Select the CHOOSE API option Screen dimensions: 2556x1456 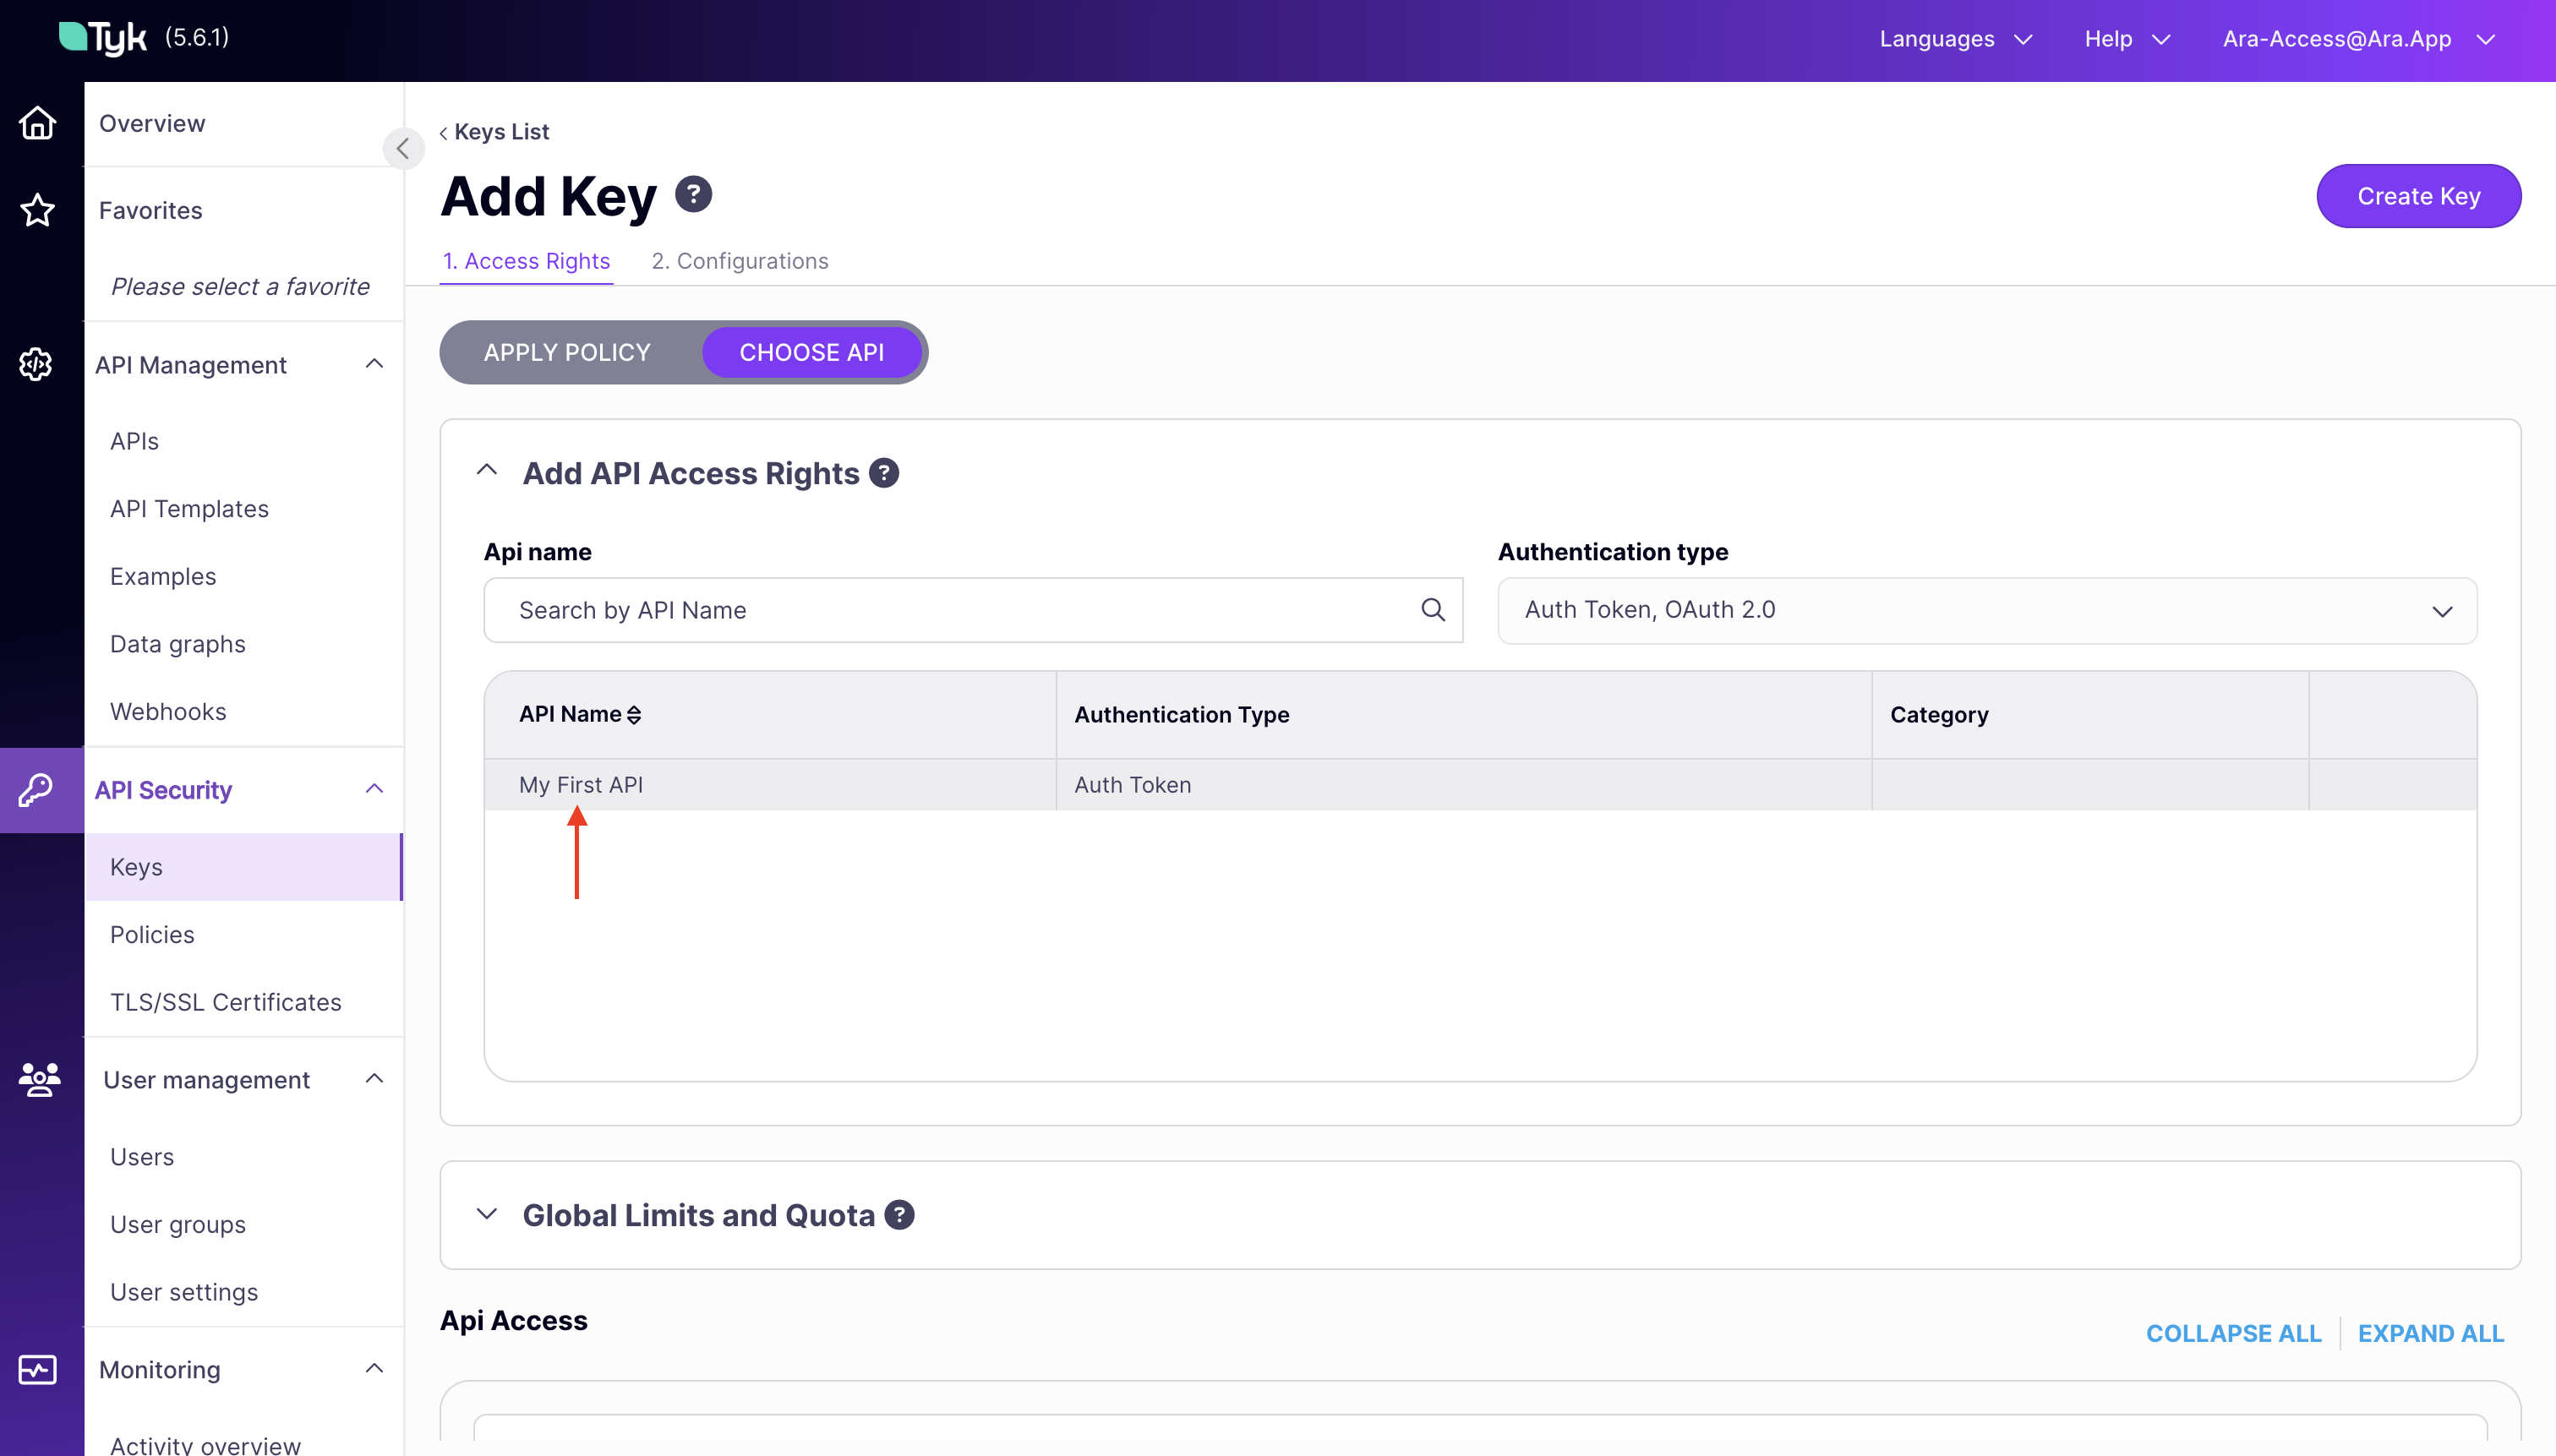pos(811,352)
